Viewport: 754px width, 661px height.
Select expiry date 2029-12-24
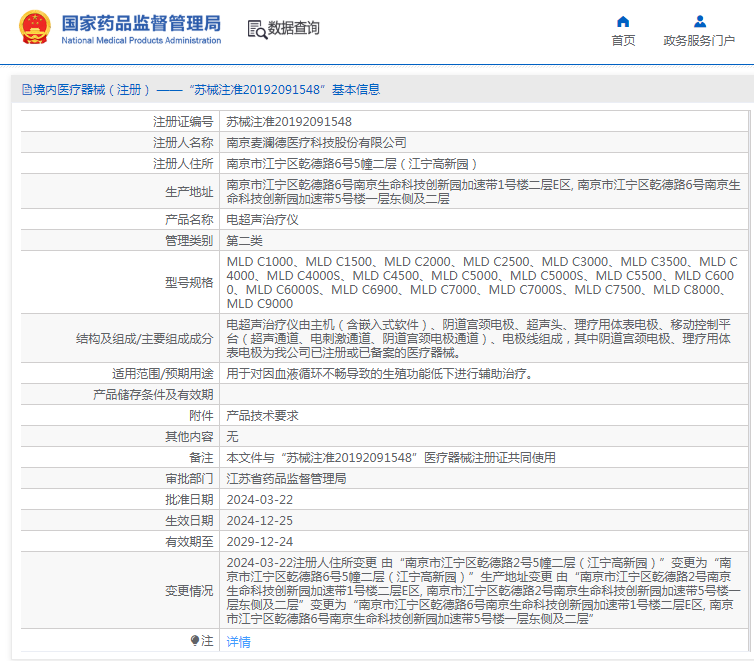pyautogui.click(x=260, y=542)
